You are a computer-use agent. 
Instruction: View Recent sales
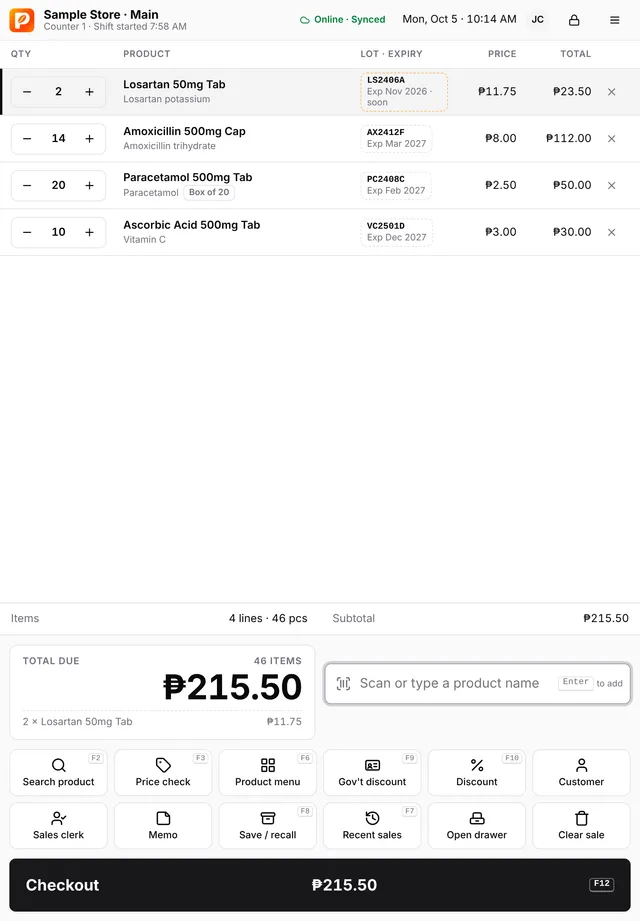point(372,825)
